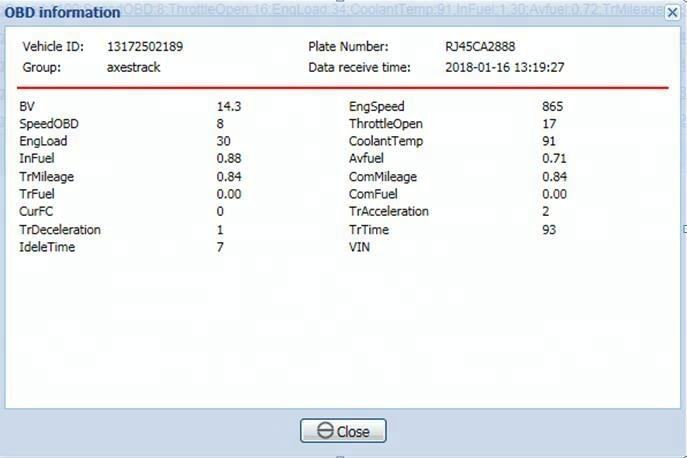Viewport: 687px width, 458px height.
Task: Click the group name axestrack
Action: (134, 67)
